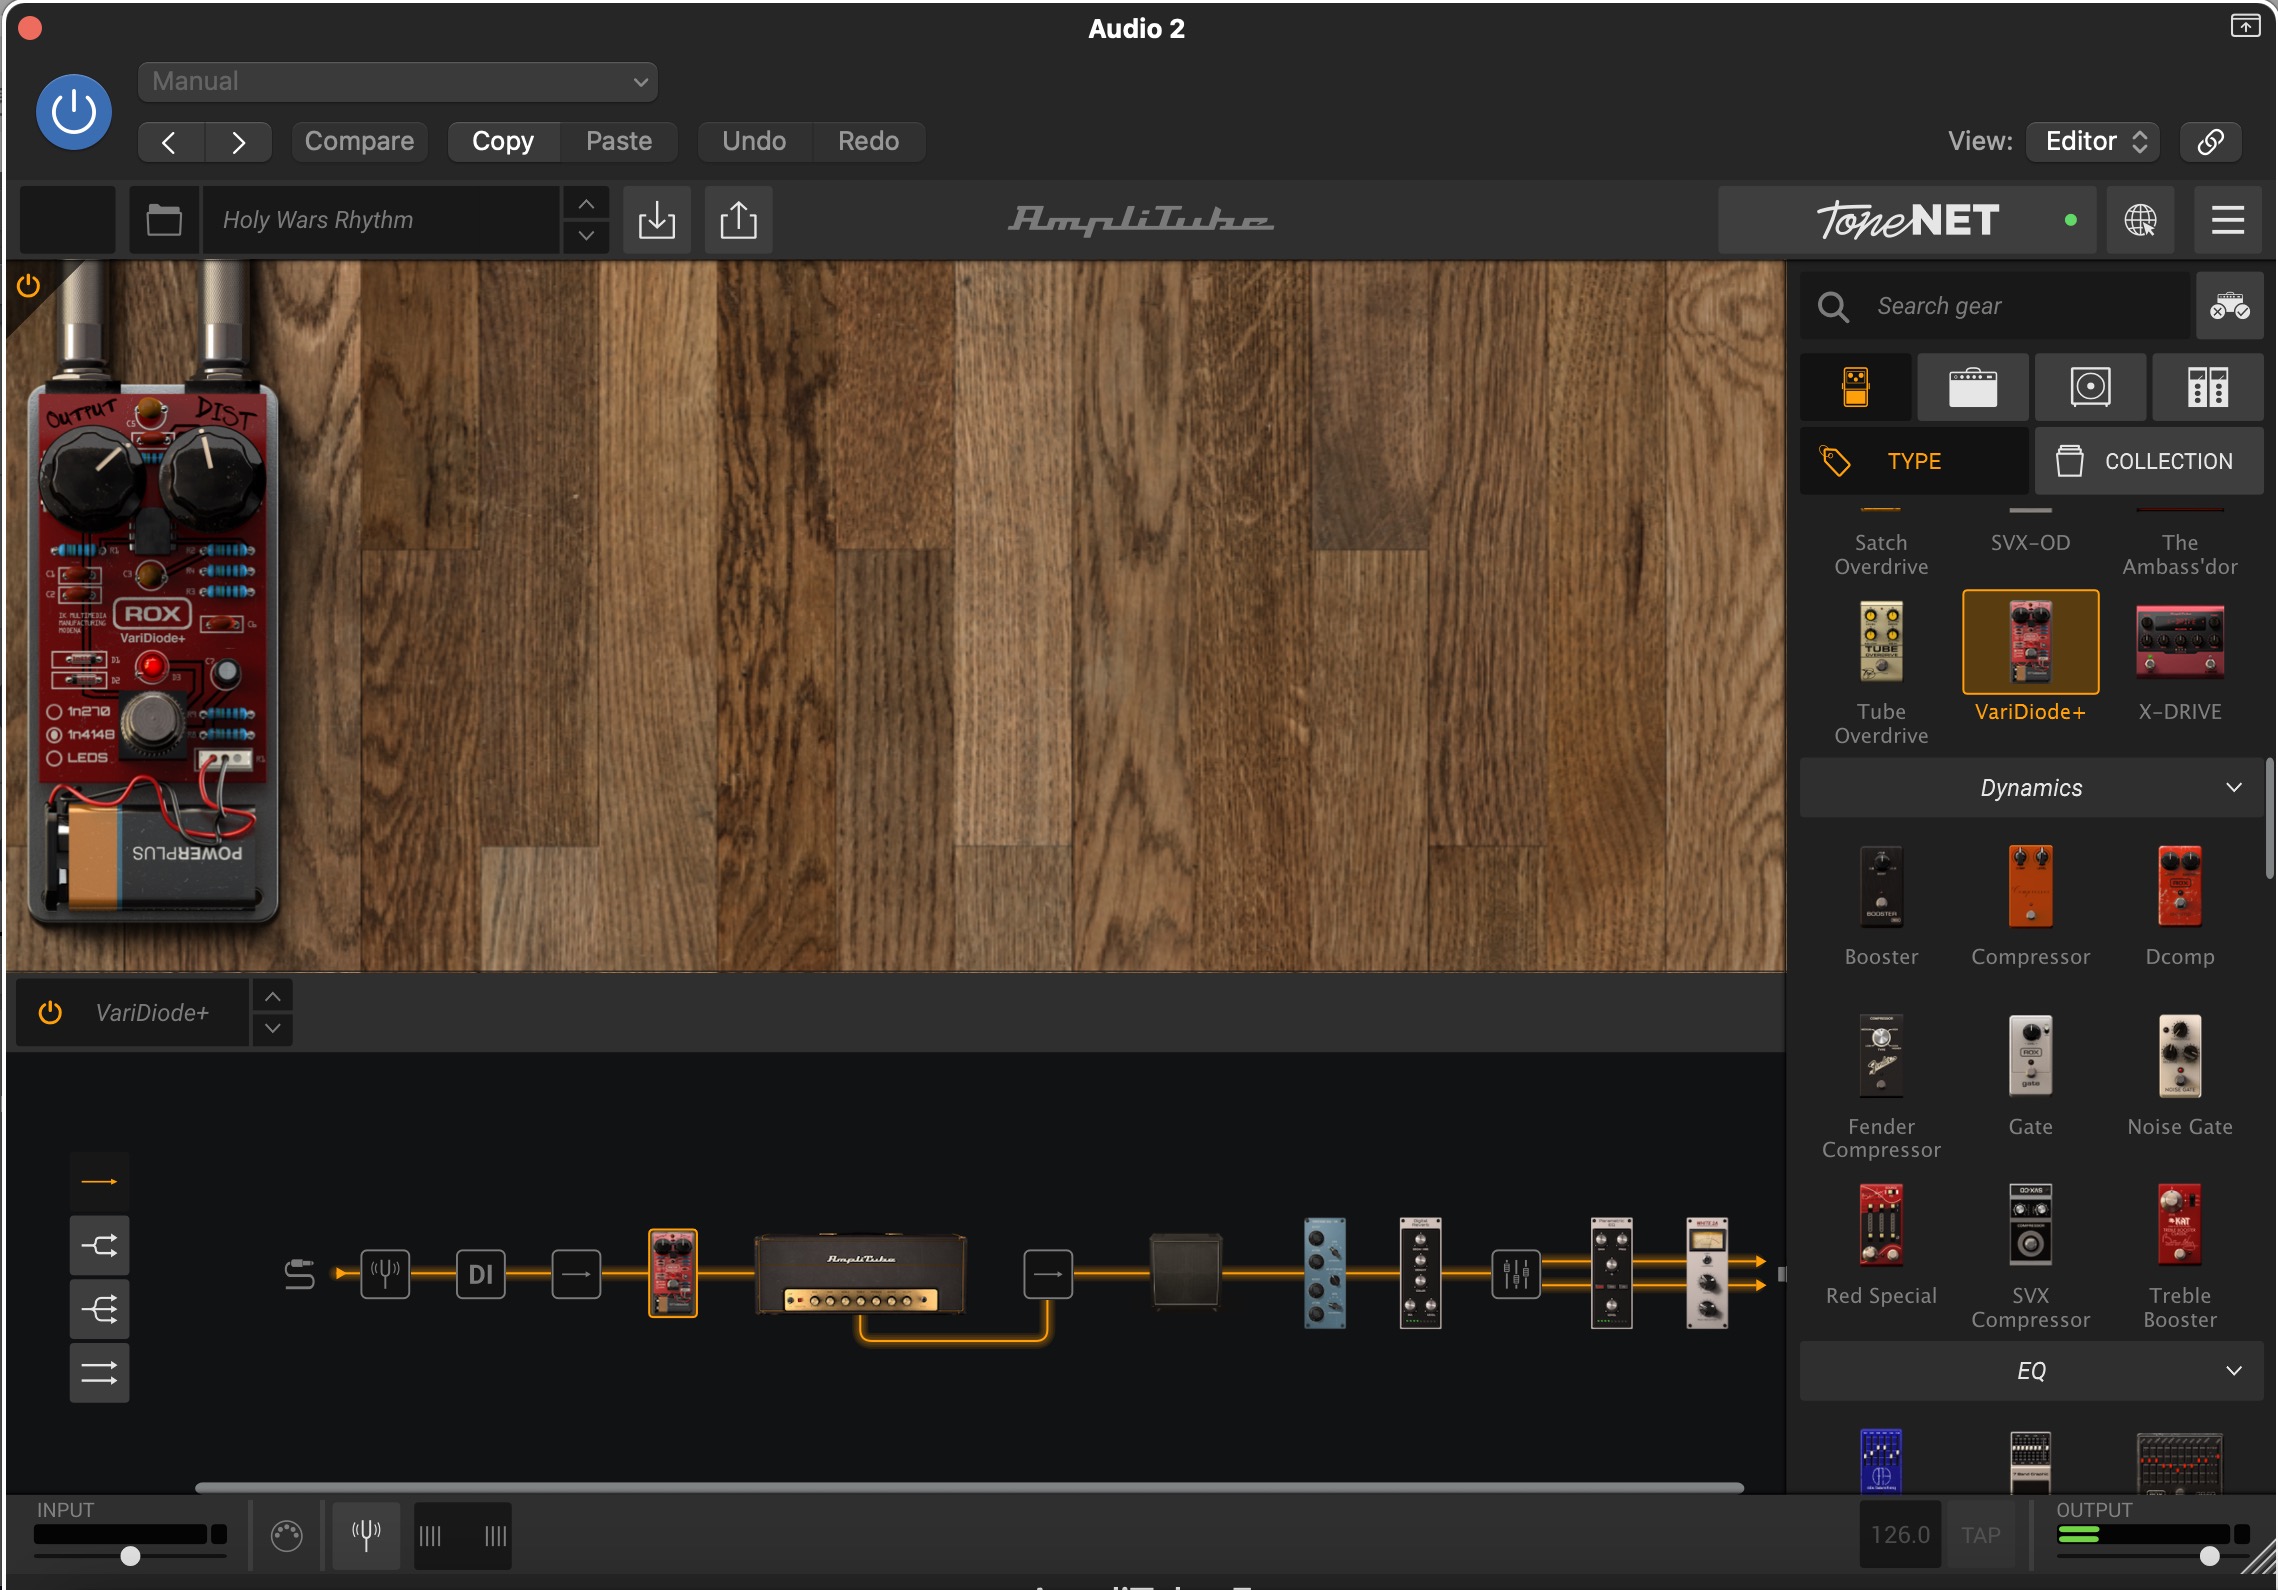Open the hamburger main menu
This screenshot has width=2278, height=1590.
click(x=2228, y=220)
